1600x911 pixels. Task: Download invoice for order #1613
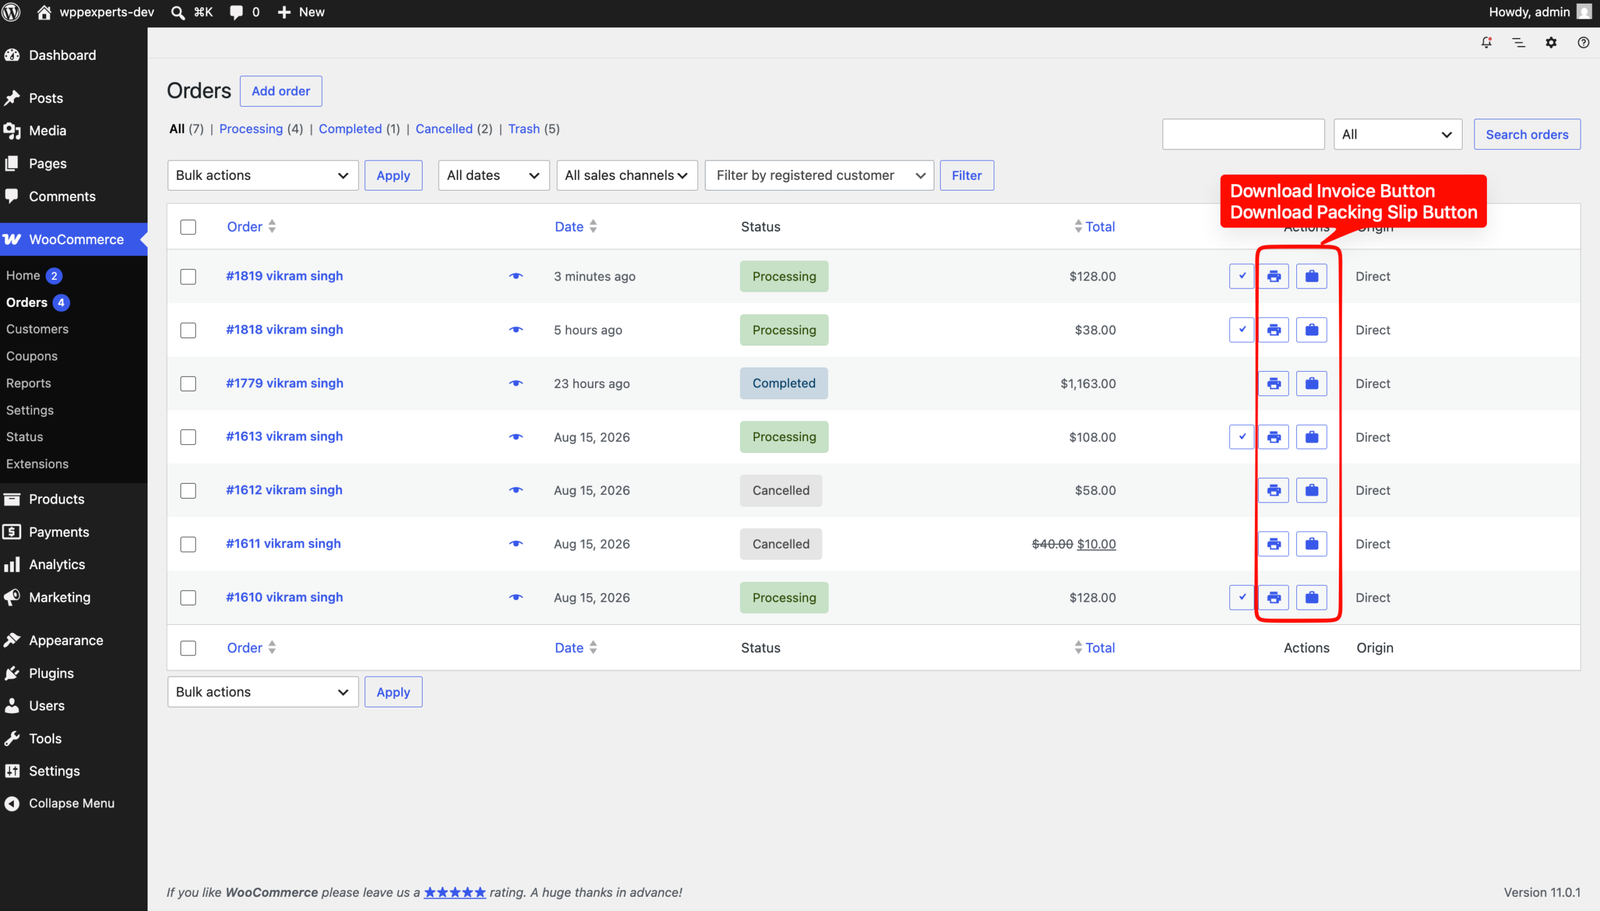(1273, 437)
